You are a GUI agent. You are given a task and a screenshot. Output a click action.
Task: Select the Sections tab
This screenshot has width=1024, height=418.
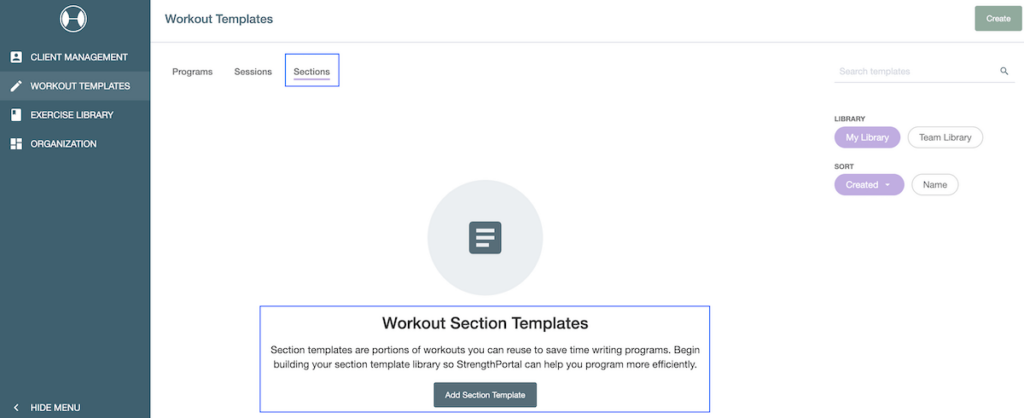click(311, 72)
